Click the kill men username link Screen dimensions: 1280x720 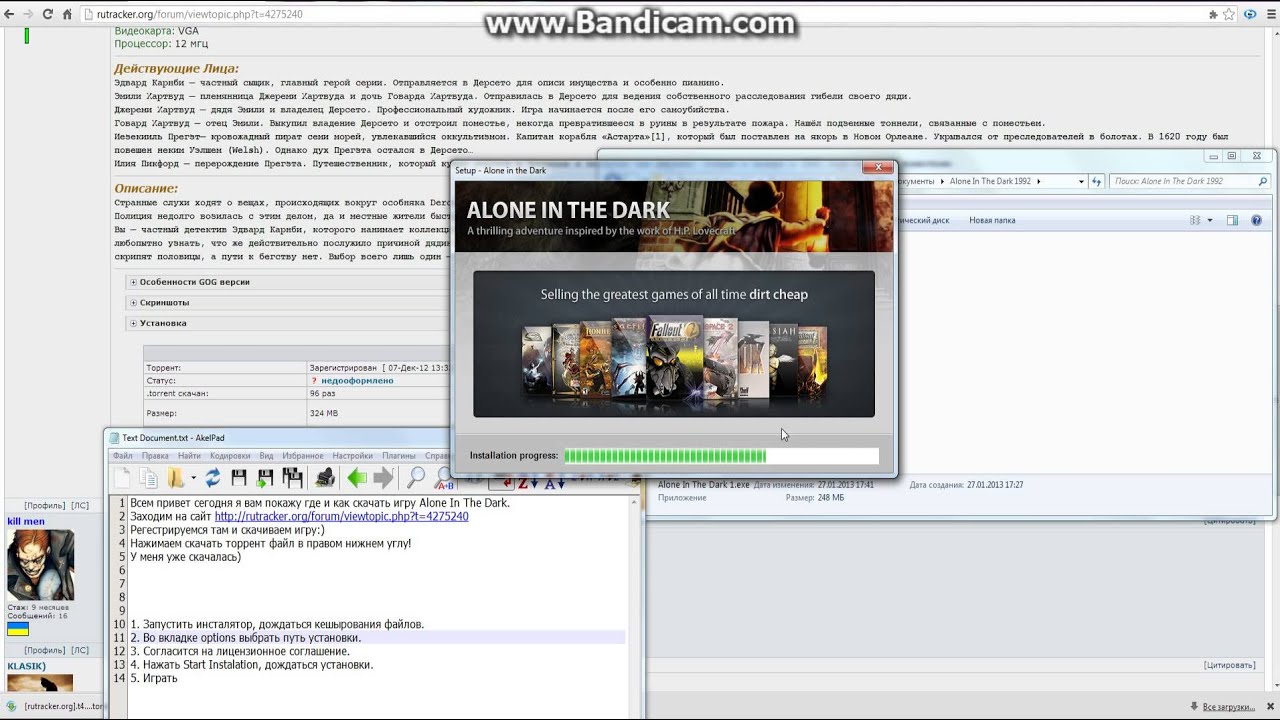click(26, 521)
